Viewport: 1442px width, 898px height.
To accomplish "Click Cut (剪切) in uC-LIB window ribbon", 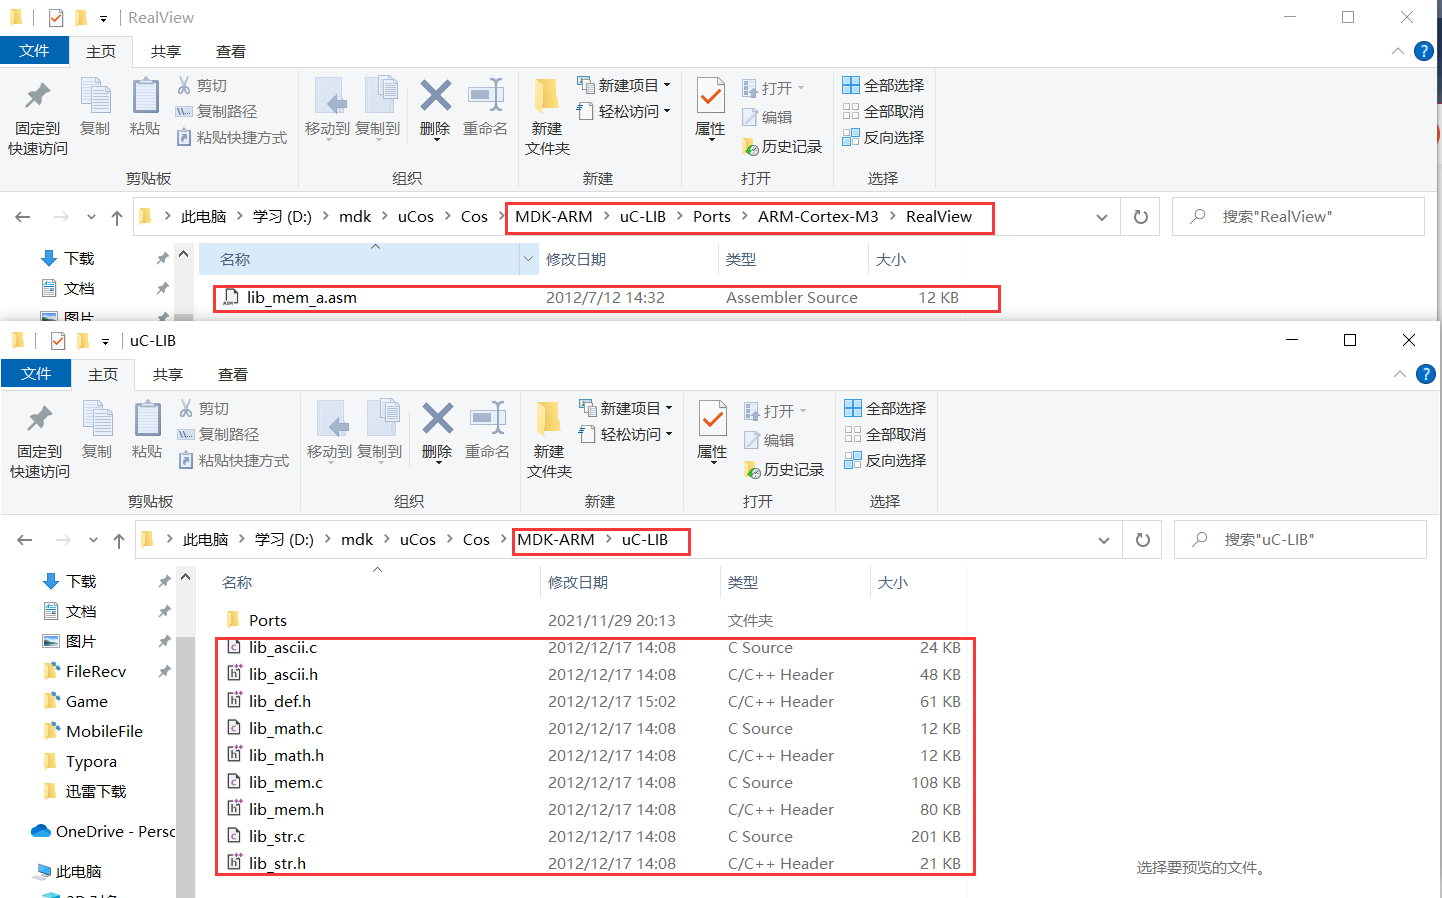I will pyautogui.click(x=205, y=408).
